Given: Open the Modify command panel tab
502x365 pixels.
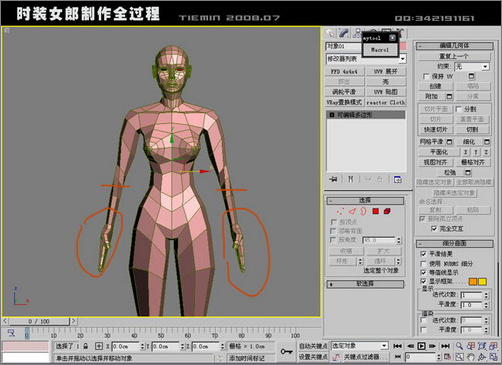Looking at the screenshot, I should (x=344, y=33).
